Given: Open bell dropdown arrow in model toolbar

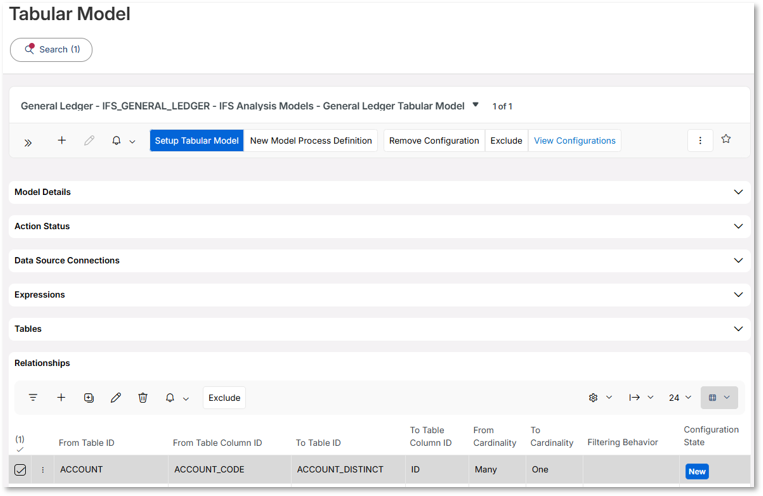Looking at the screenshot, I should click(132, 142).
